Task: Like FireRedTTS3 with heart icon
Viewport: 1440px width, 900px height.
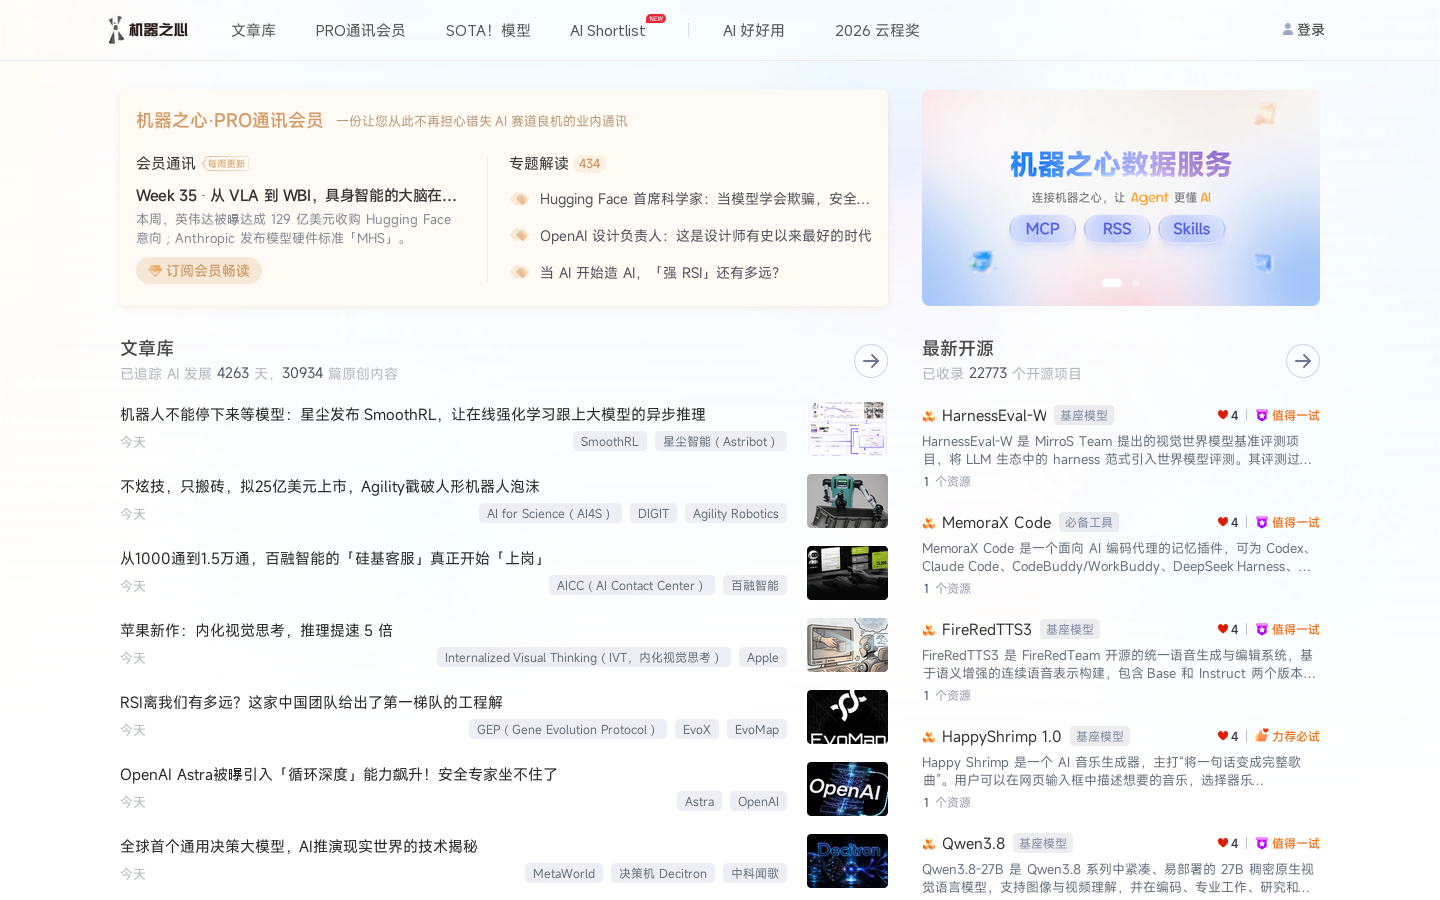Action: 1222,629
